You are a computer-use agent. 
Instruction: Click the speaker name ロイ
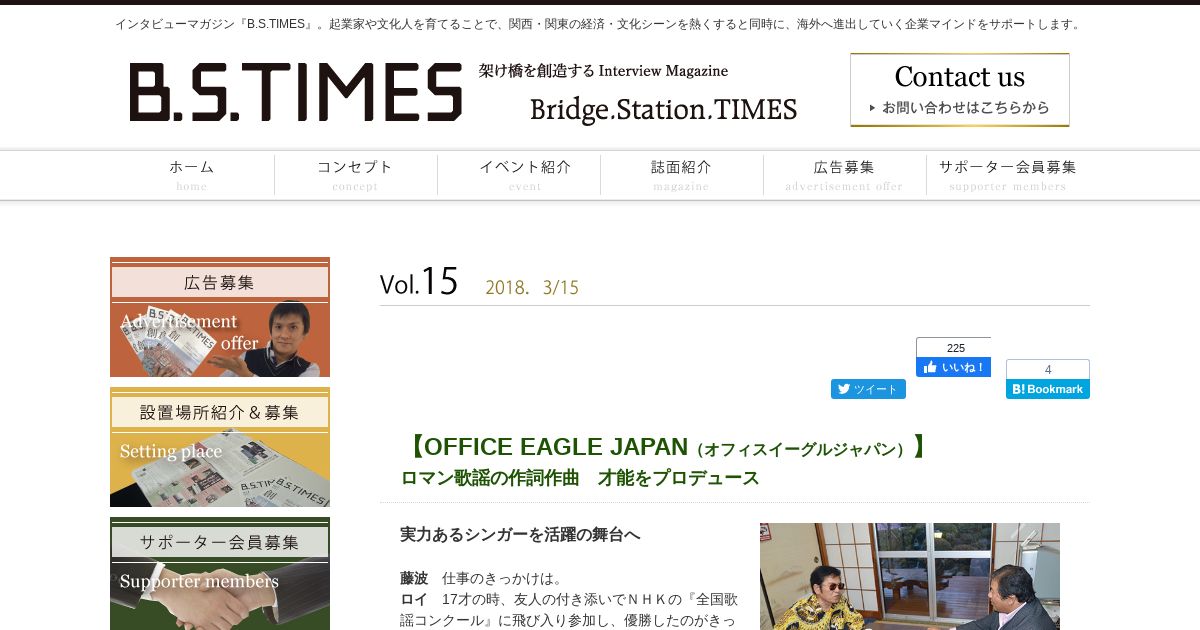[x=414, y=599]
